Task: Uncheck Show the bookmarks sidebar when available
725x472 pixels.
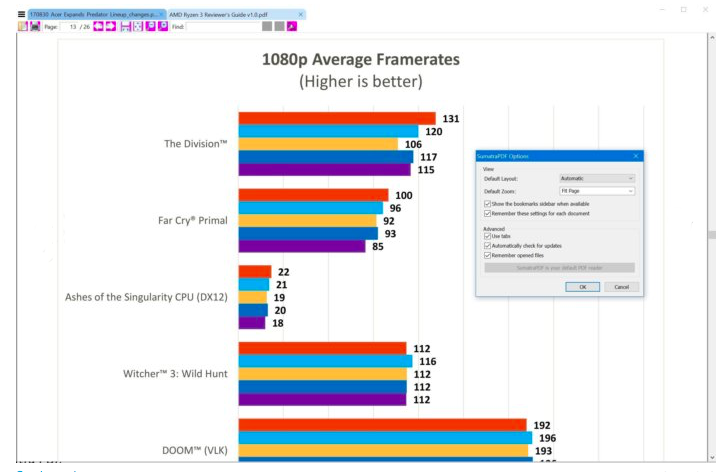Action: (487, 203)
